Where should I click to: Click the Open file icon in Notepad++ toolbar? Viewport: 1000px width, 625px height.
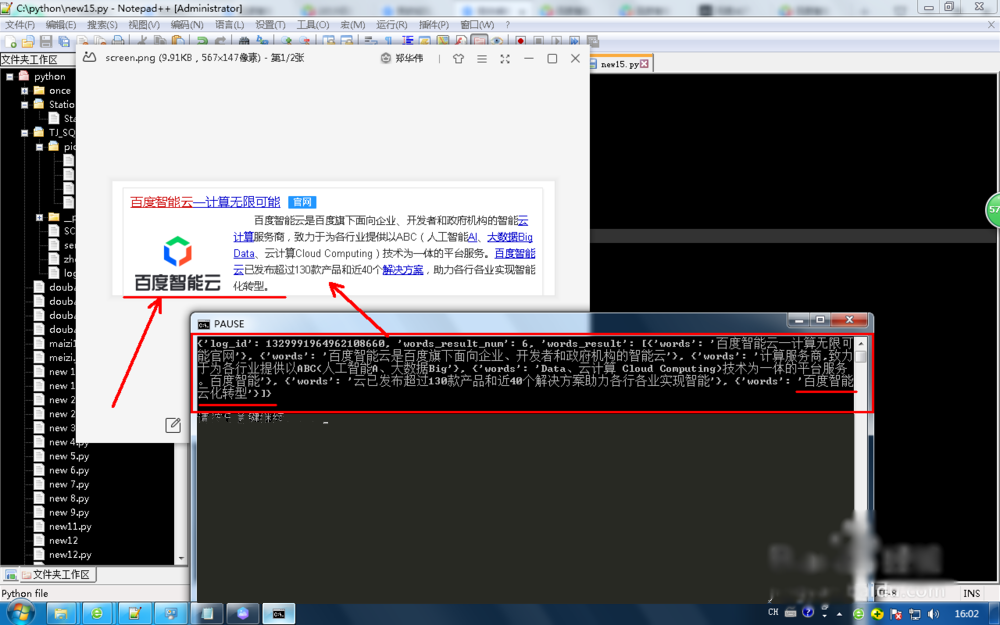tap(28, 41)
